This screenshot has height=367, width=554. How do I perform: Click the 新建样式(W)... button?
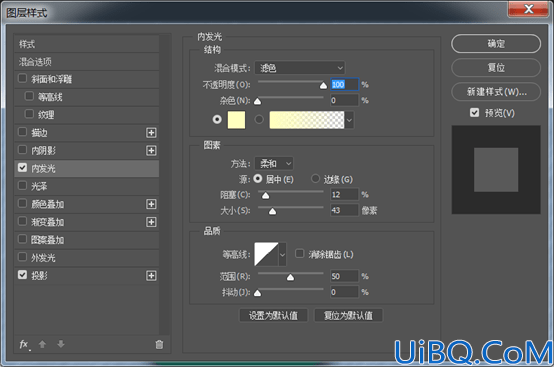496,92
